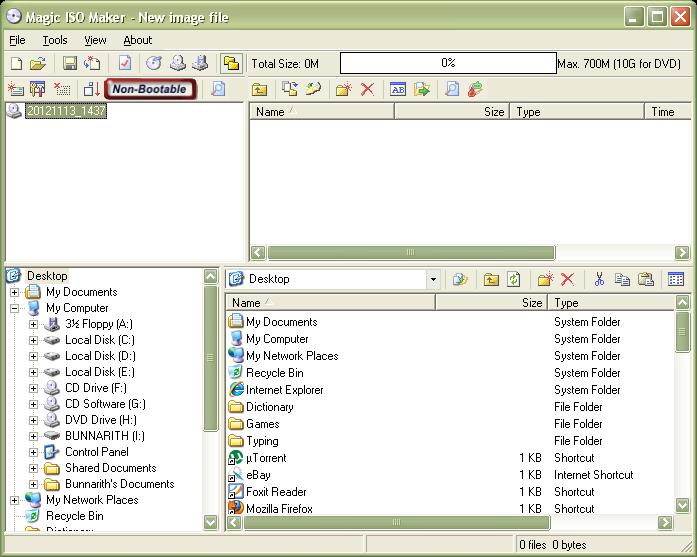Expand Local Disk (D:) node
Image resolution: width=697 pixels, height=557 pixels.
pyautogui.click(x=33, y=356)
